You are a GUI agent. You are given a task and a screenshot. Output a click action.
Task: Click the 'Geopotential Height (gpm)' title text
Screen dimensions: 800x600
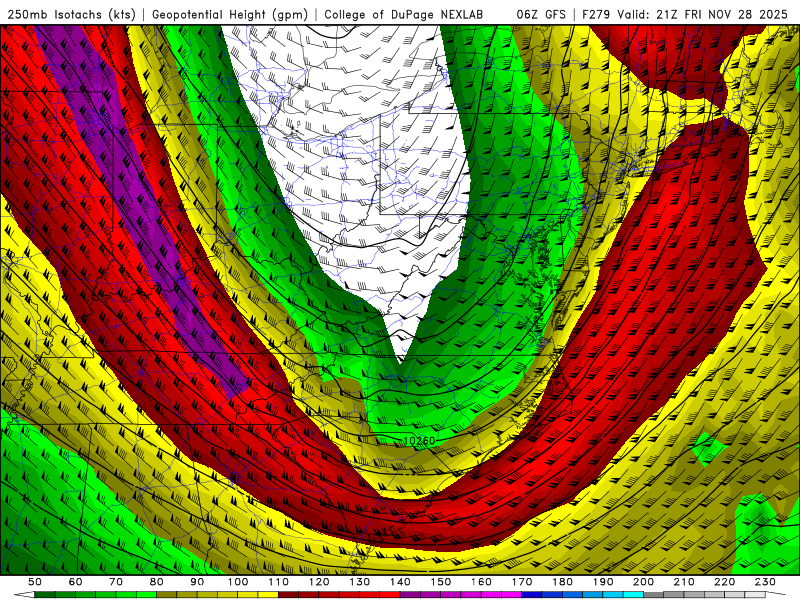pyautogui.click(x=230, y=14)
